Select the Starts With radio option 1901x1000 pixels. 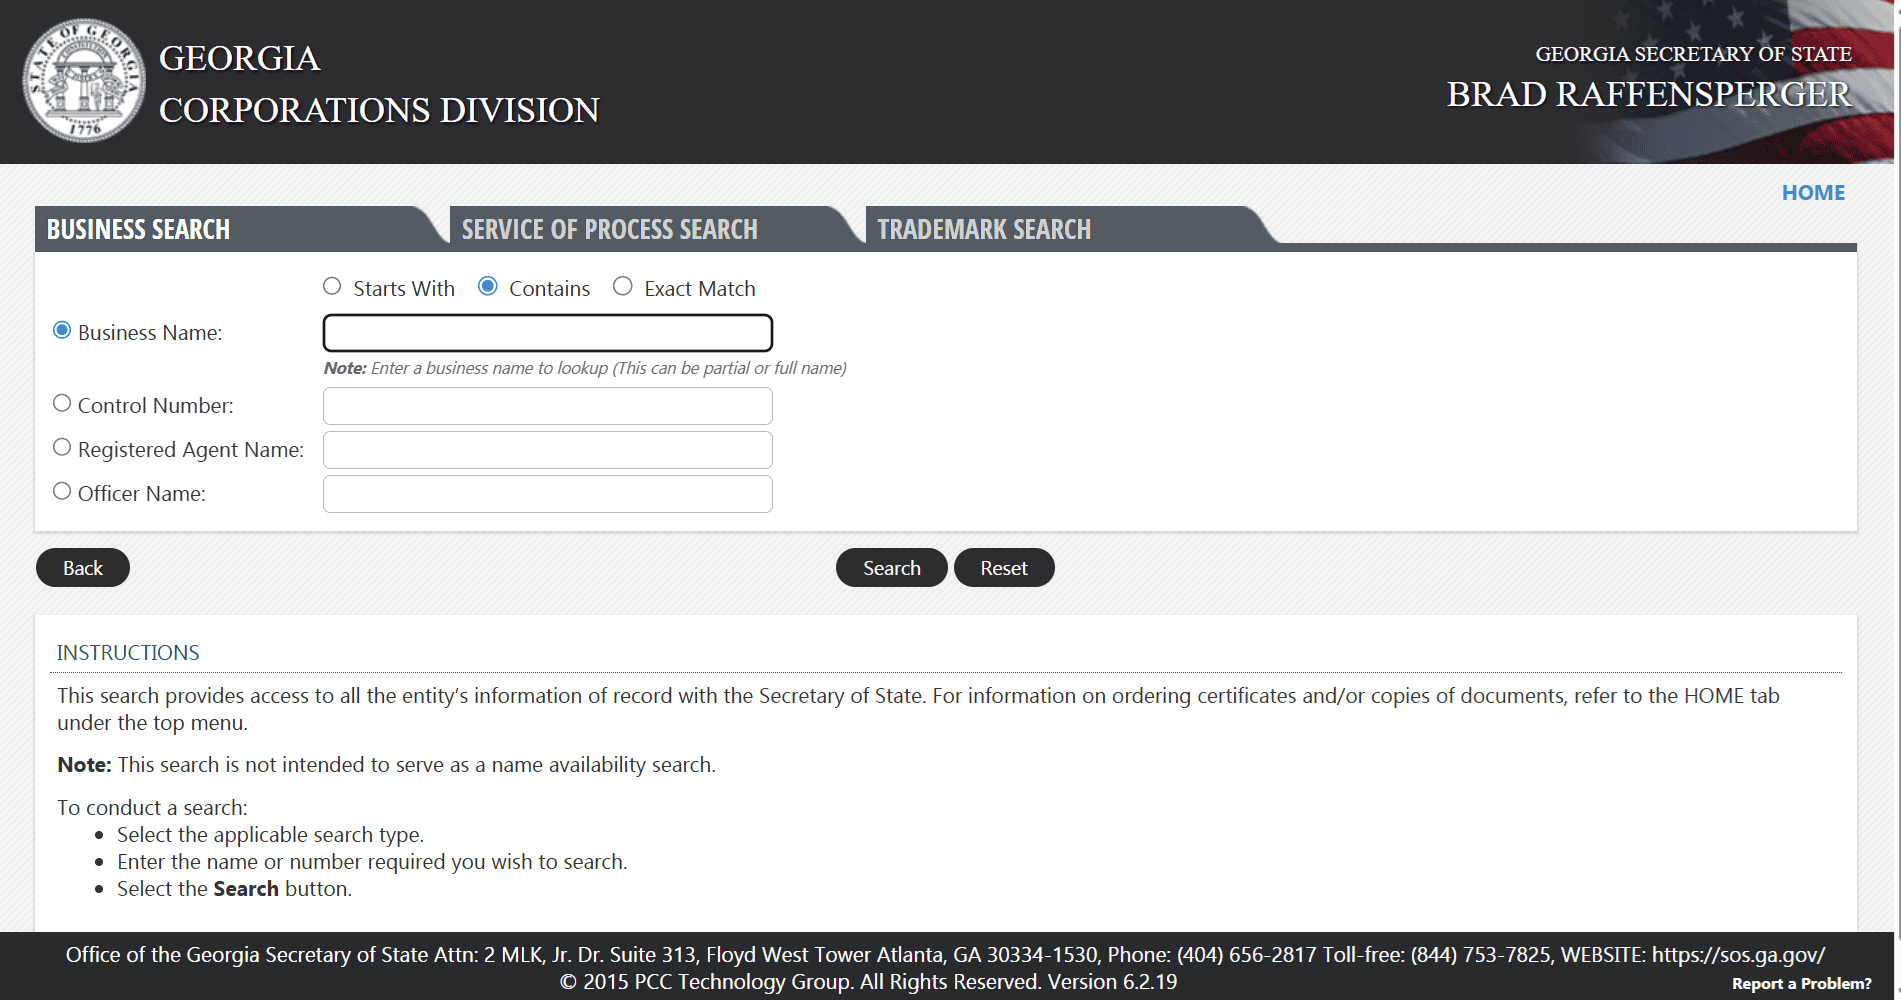coord(332,287)
